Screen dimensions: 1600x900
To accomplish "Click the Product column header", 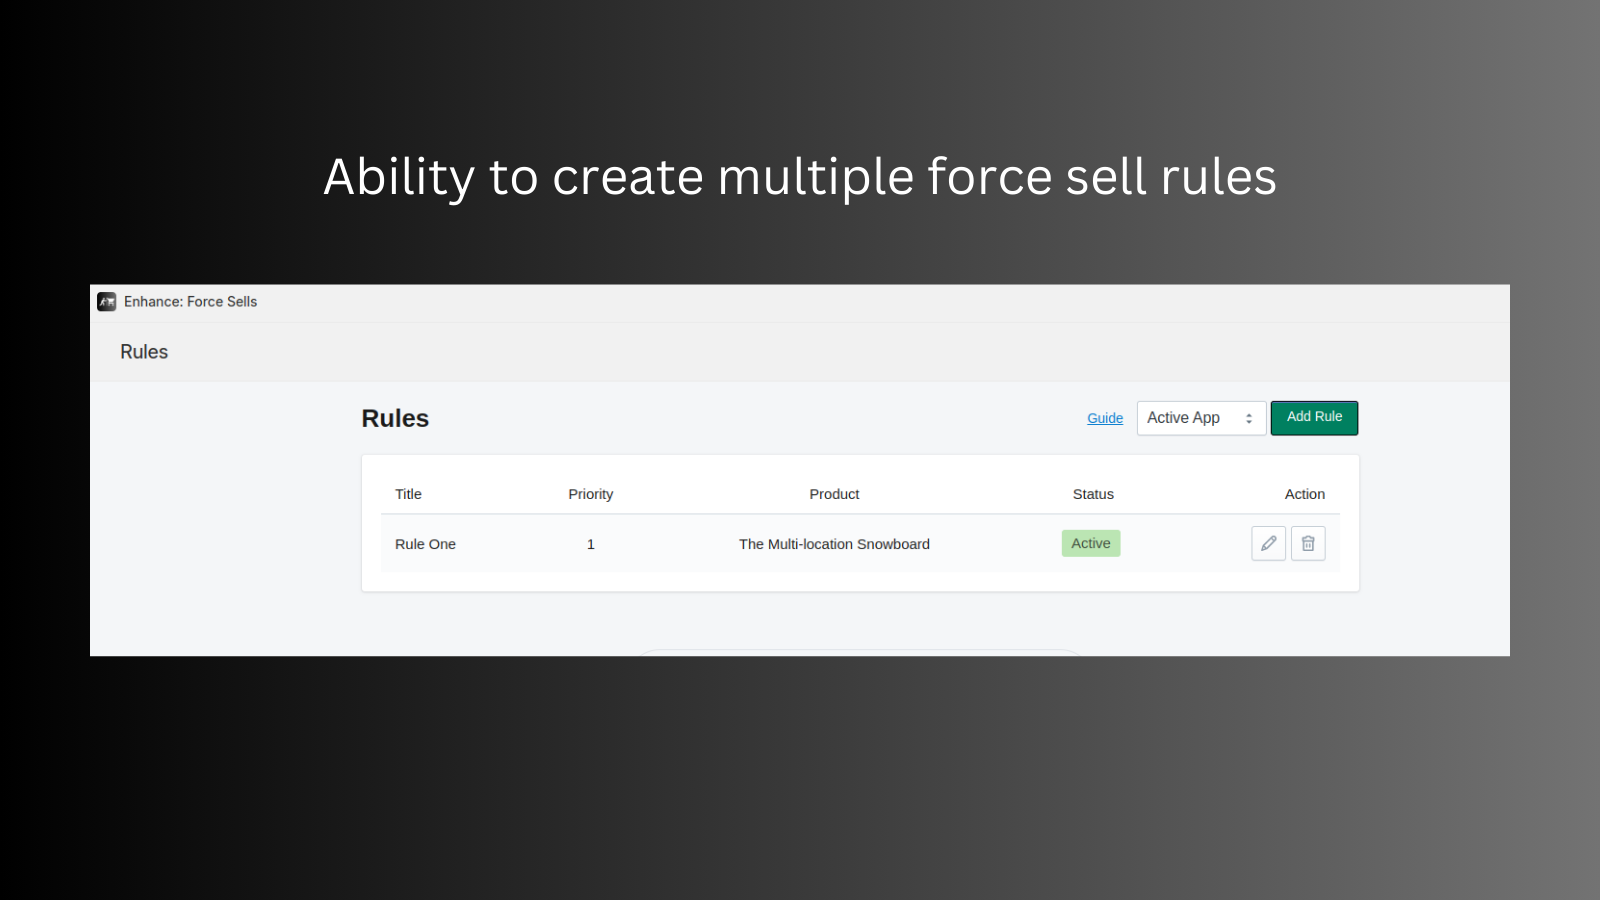I will point(834,494).
